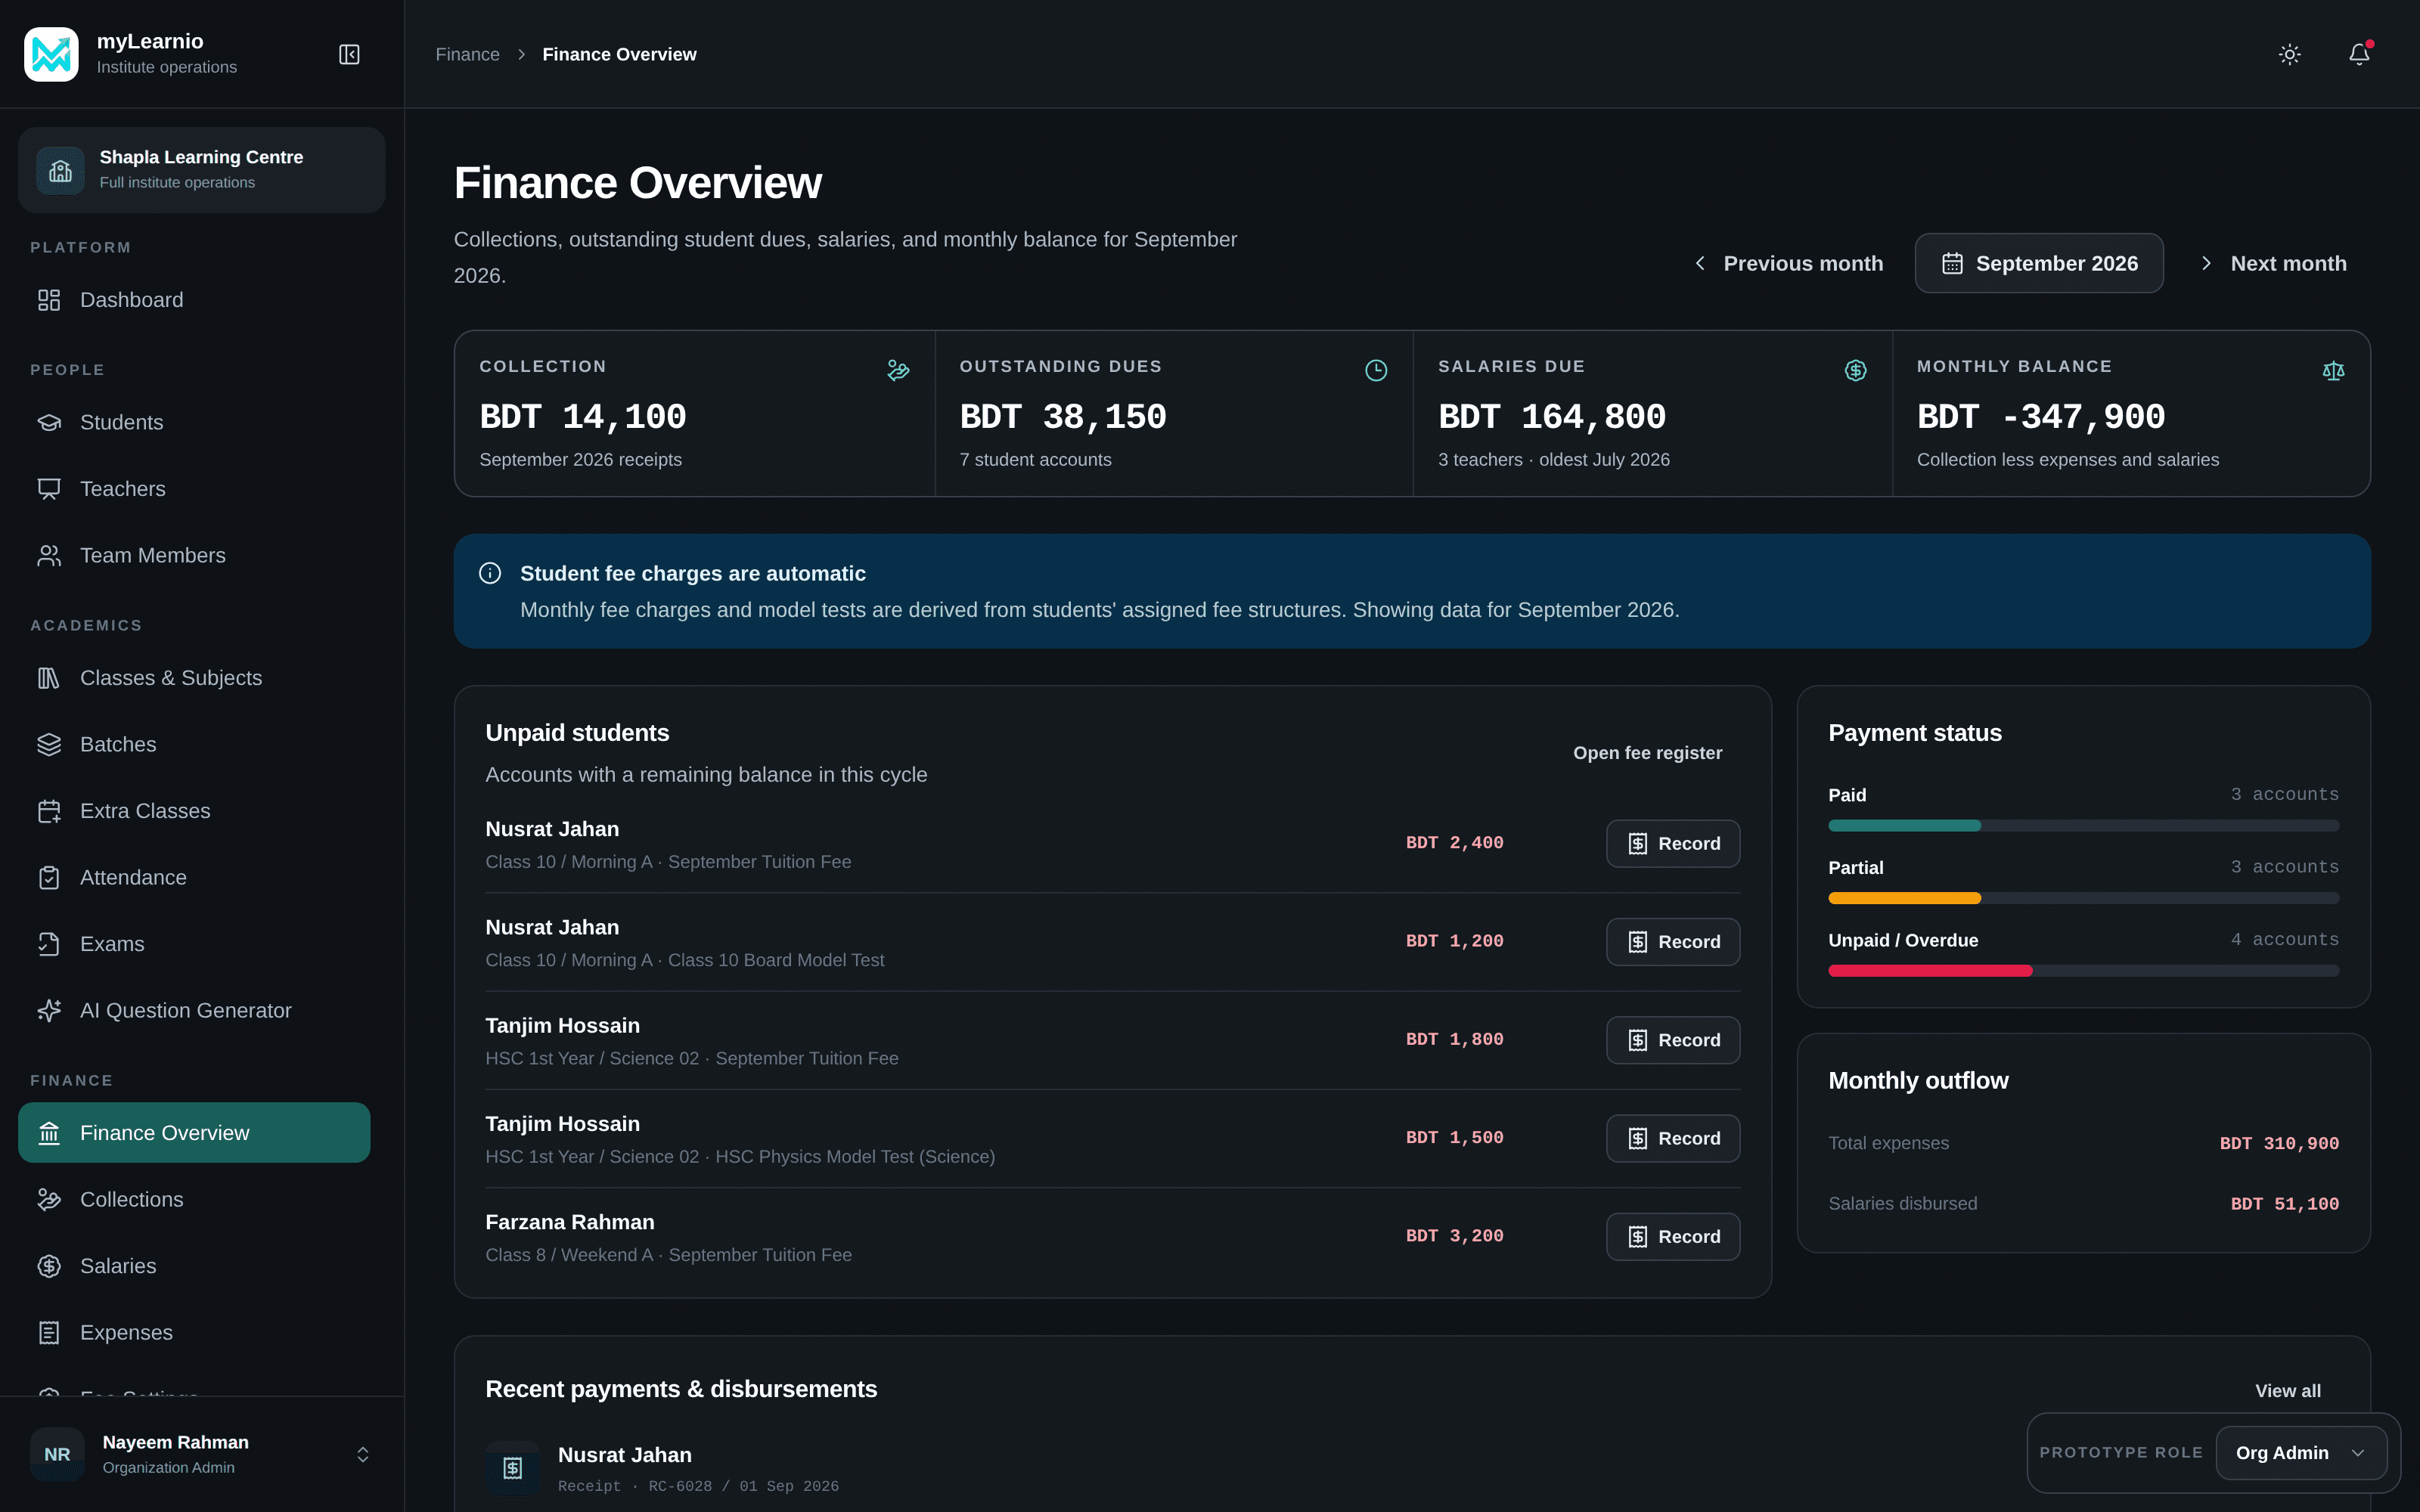This screenshot has width=2420, height=1512.
Task: Record Nusrat Jahan September Tuition Fee payment
Action: pos(1673,843)
